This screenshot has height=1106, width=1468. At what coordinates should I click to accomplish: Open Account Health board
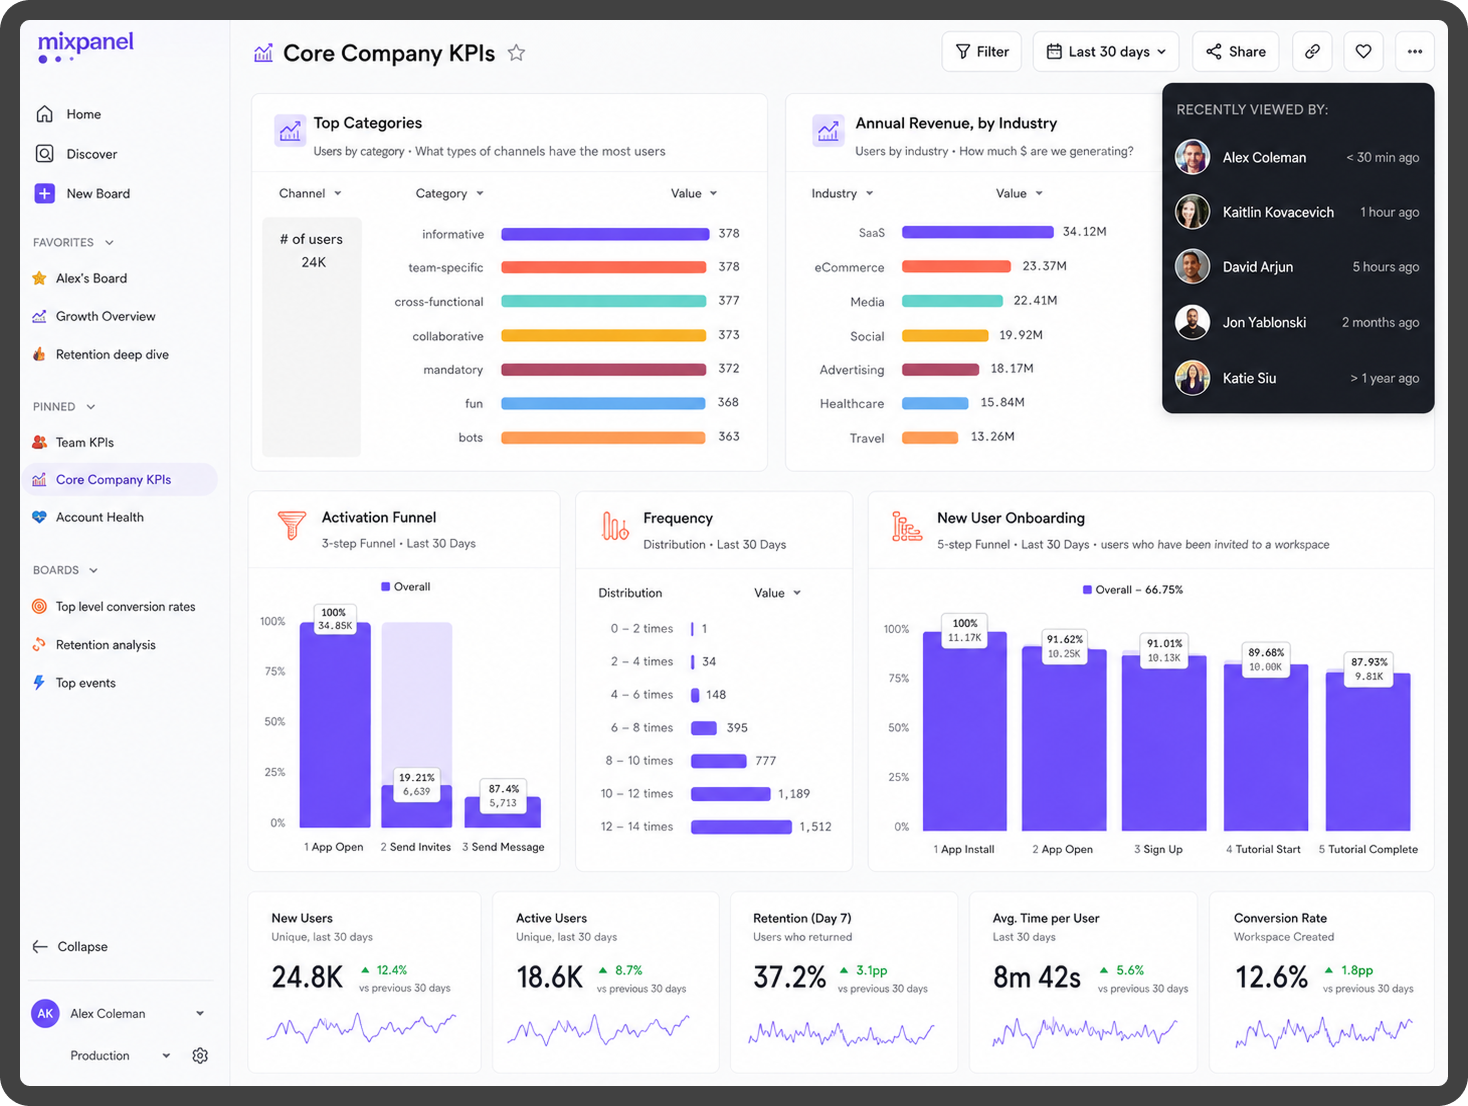(x=88, y=517)
